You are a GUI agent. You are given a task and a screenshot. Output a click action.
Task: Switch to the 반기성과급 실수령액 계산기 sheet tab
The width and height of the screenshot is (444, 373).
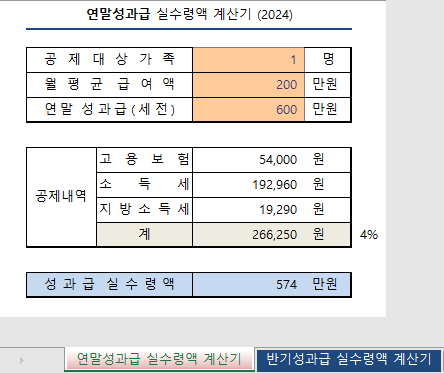click(349, 359)
